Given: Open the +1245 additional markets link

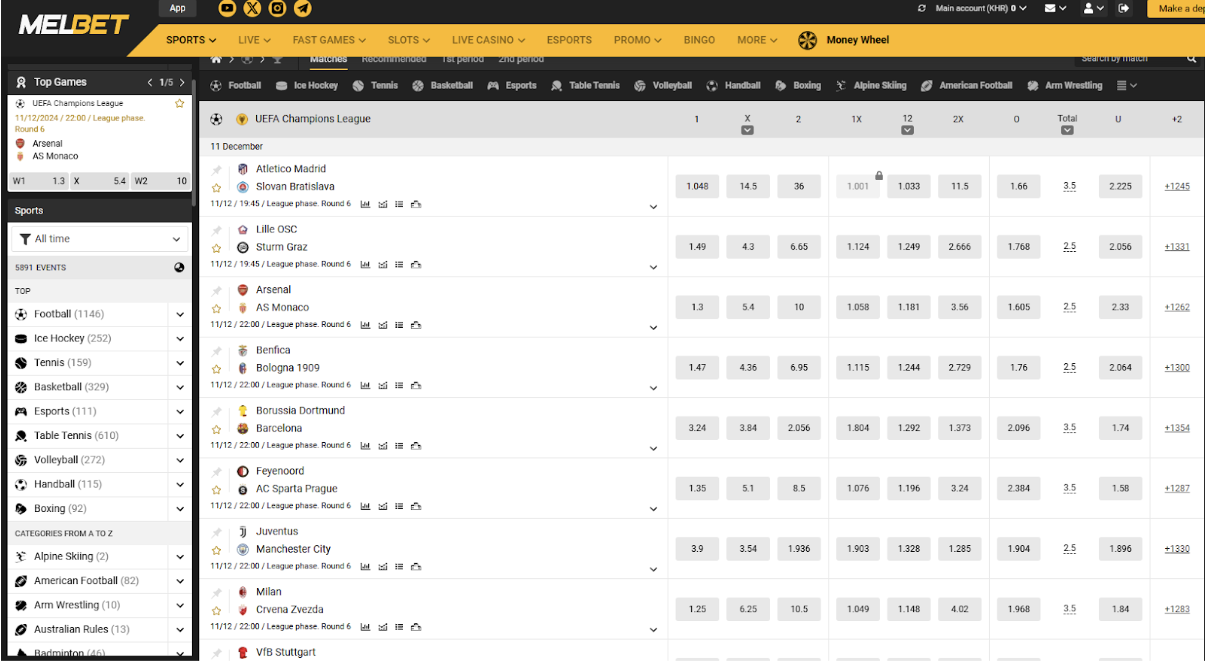Looking at the screenshot, I should pyautogui.click(x=1177, y=186).
